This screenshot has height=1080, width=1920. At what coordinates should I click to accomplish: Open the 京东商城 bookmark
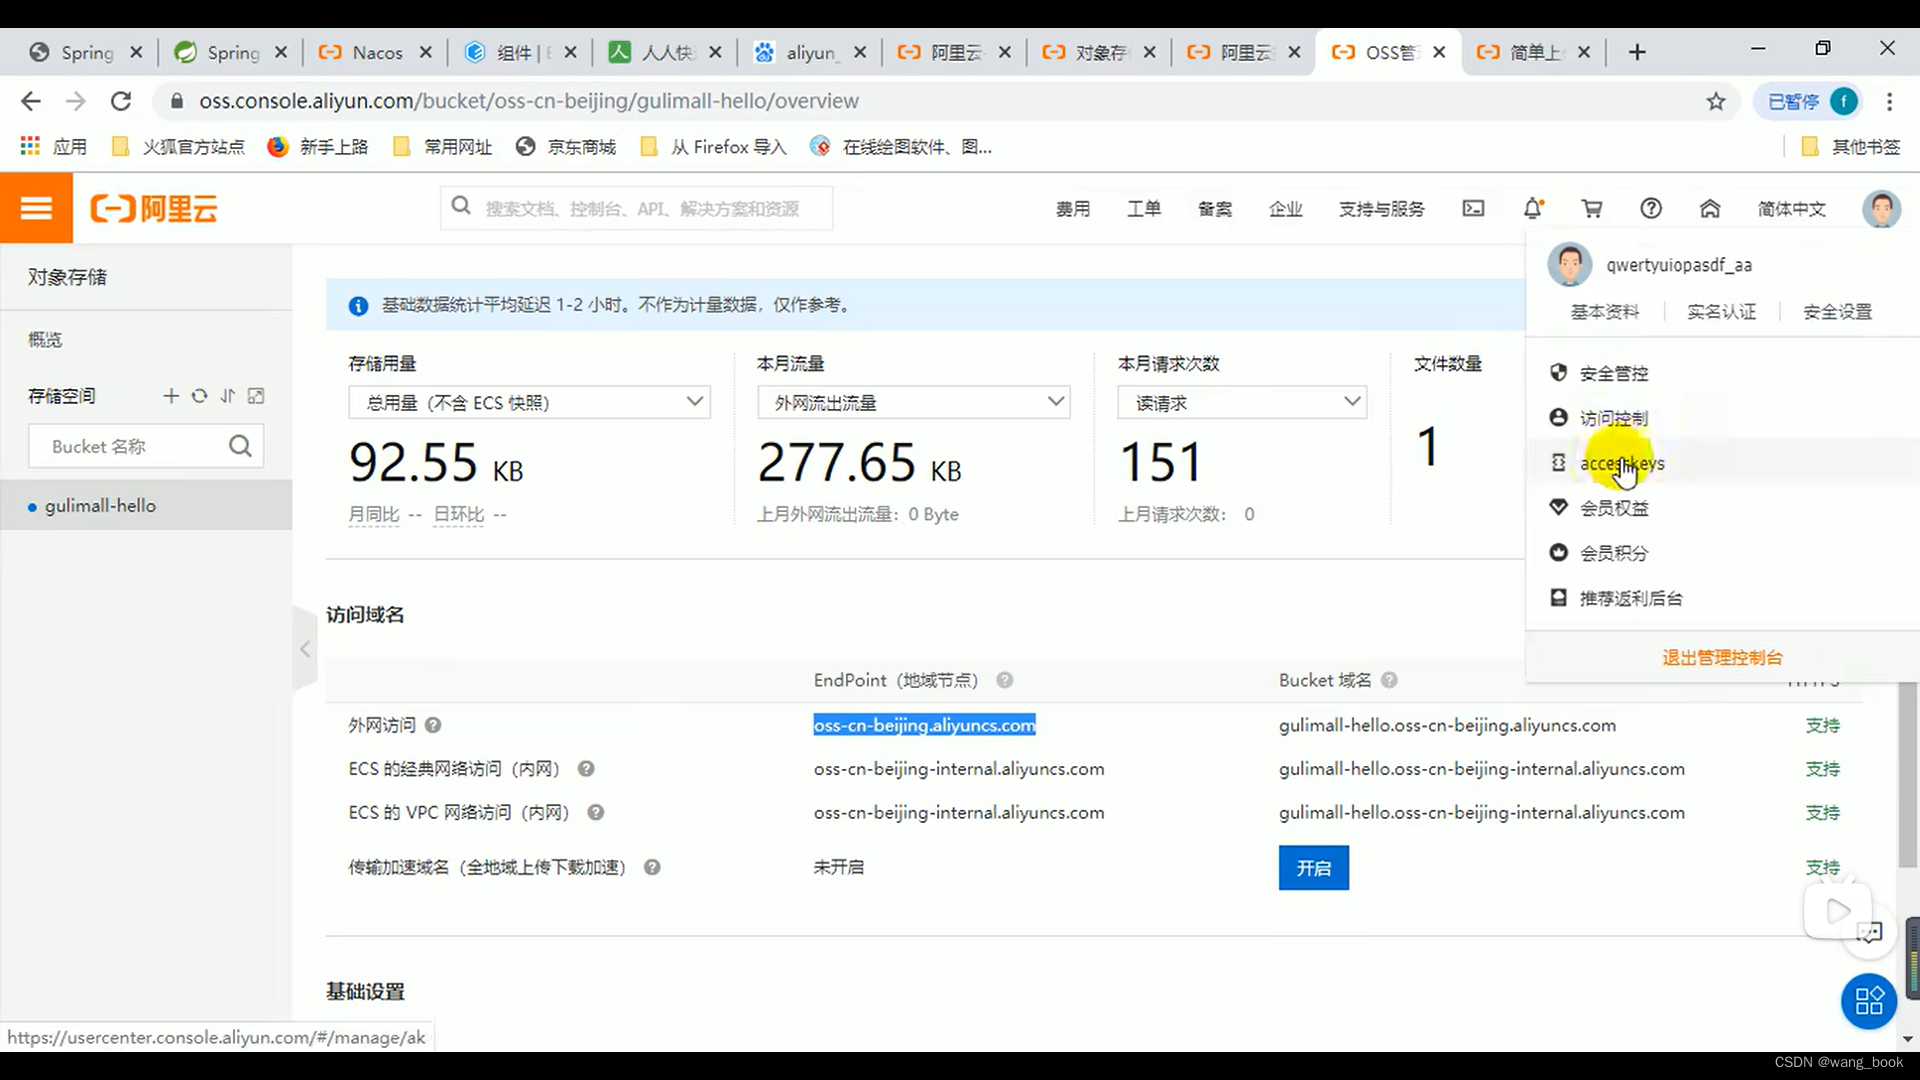pos(566,147)
